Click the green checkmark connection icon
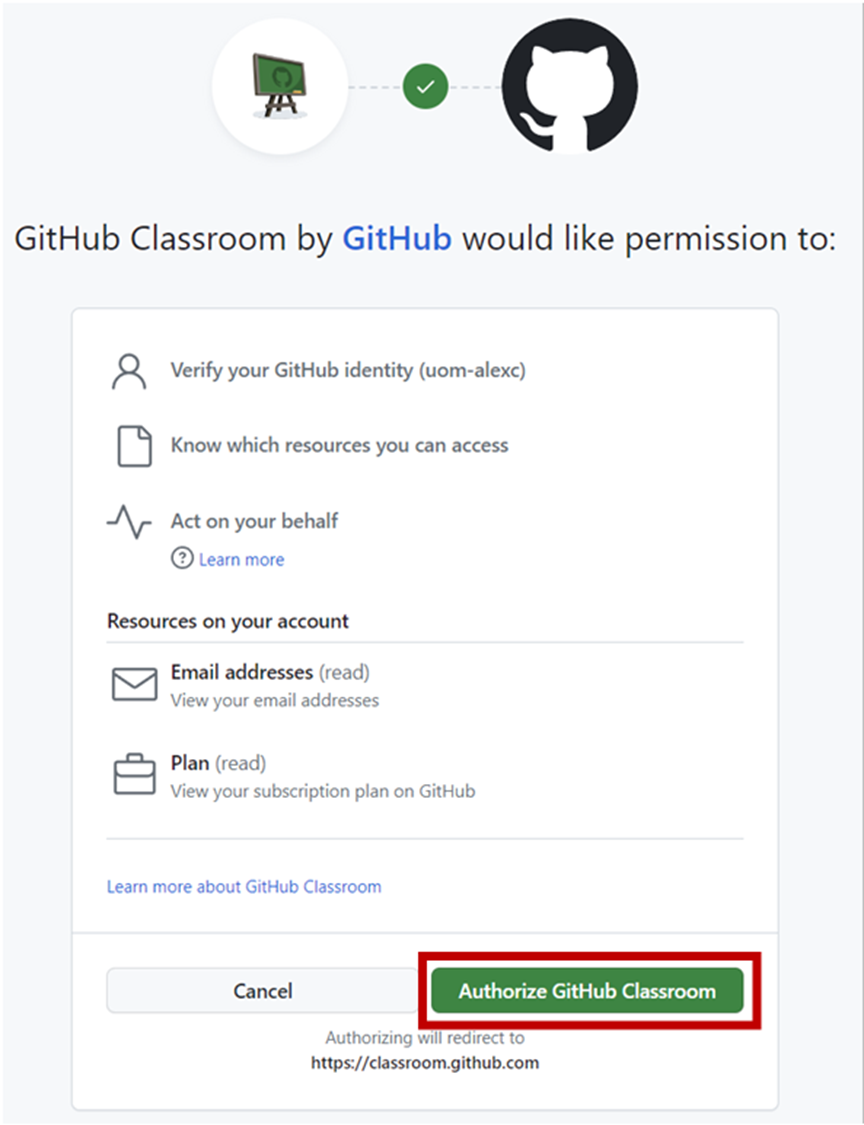 425,87
